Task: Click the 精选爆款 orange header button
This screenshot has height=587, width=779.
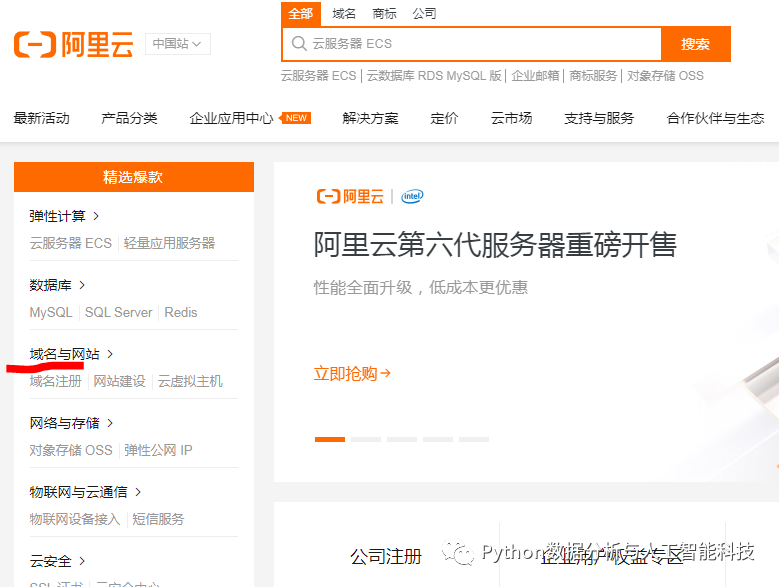Action: (x=134, y=177)
